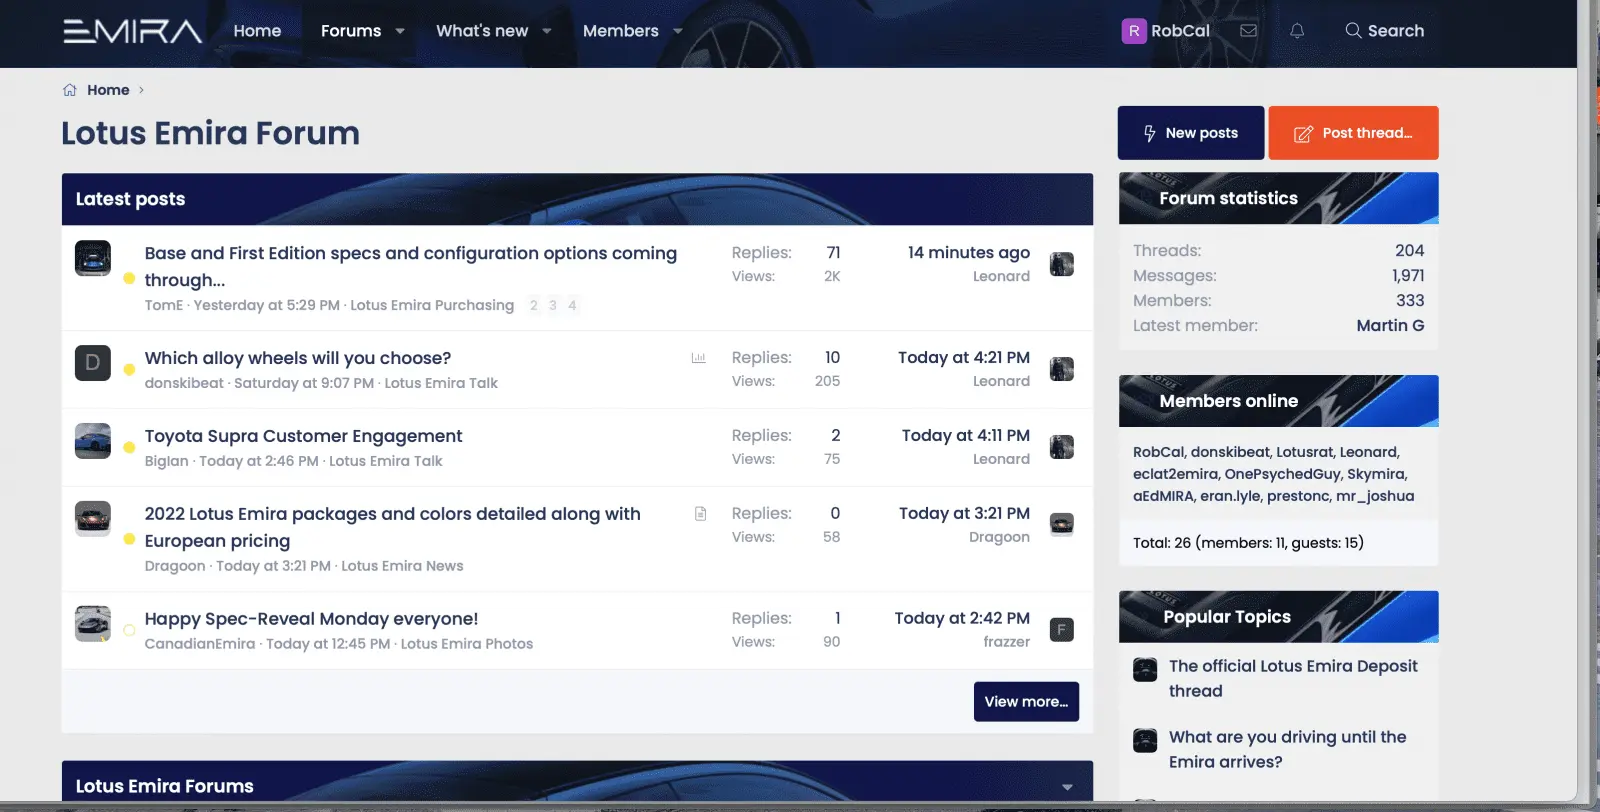Go to page 3 of first thread

(552, 306)
